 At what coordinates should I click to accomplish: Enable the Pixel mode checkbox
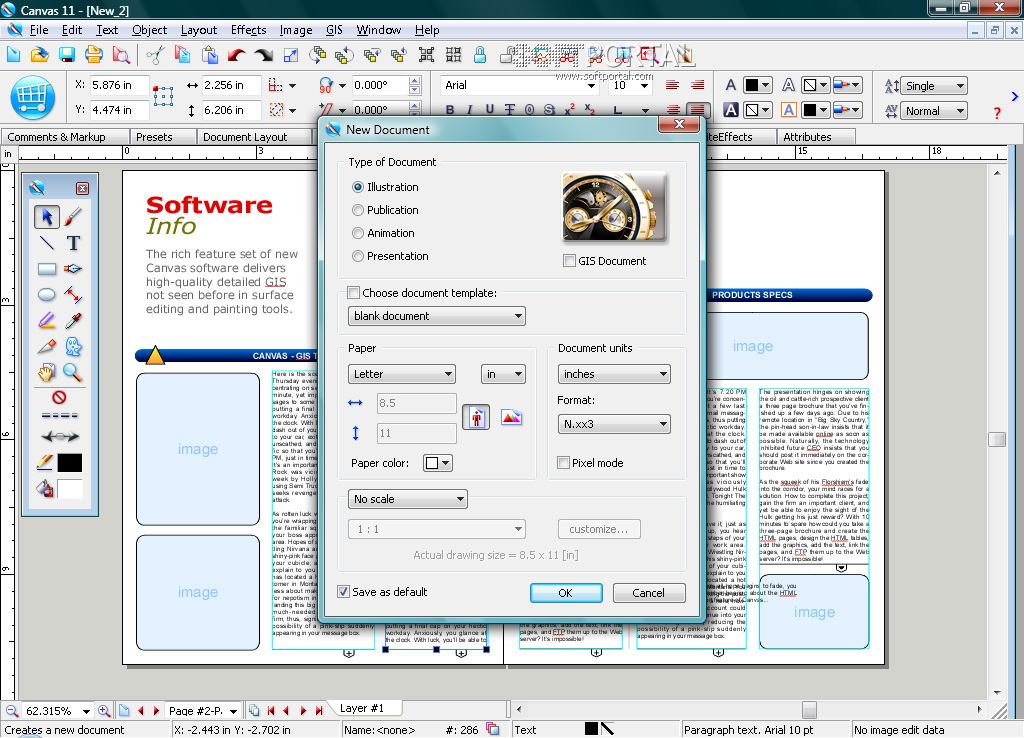tap(563, 462)
